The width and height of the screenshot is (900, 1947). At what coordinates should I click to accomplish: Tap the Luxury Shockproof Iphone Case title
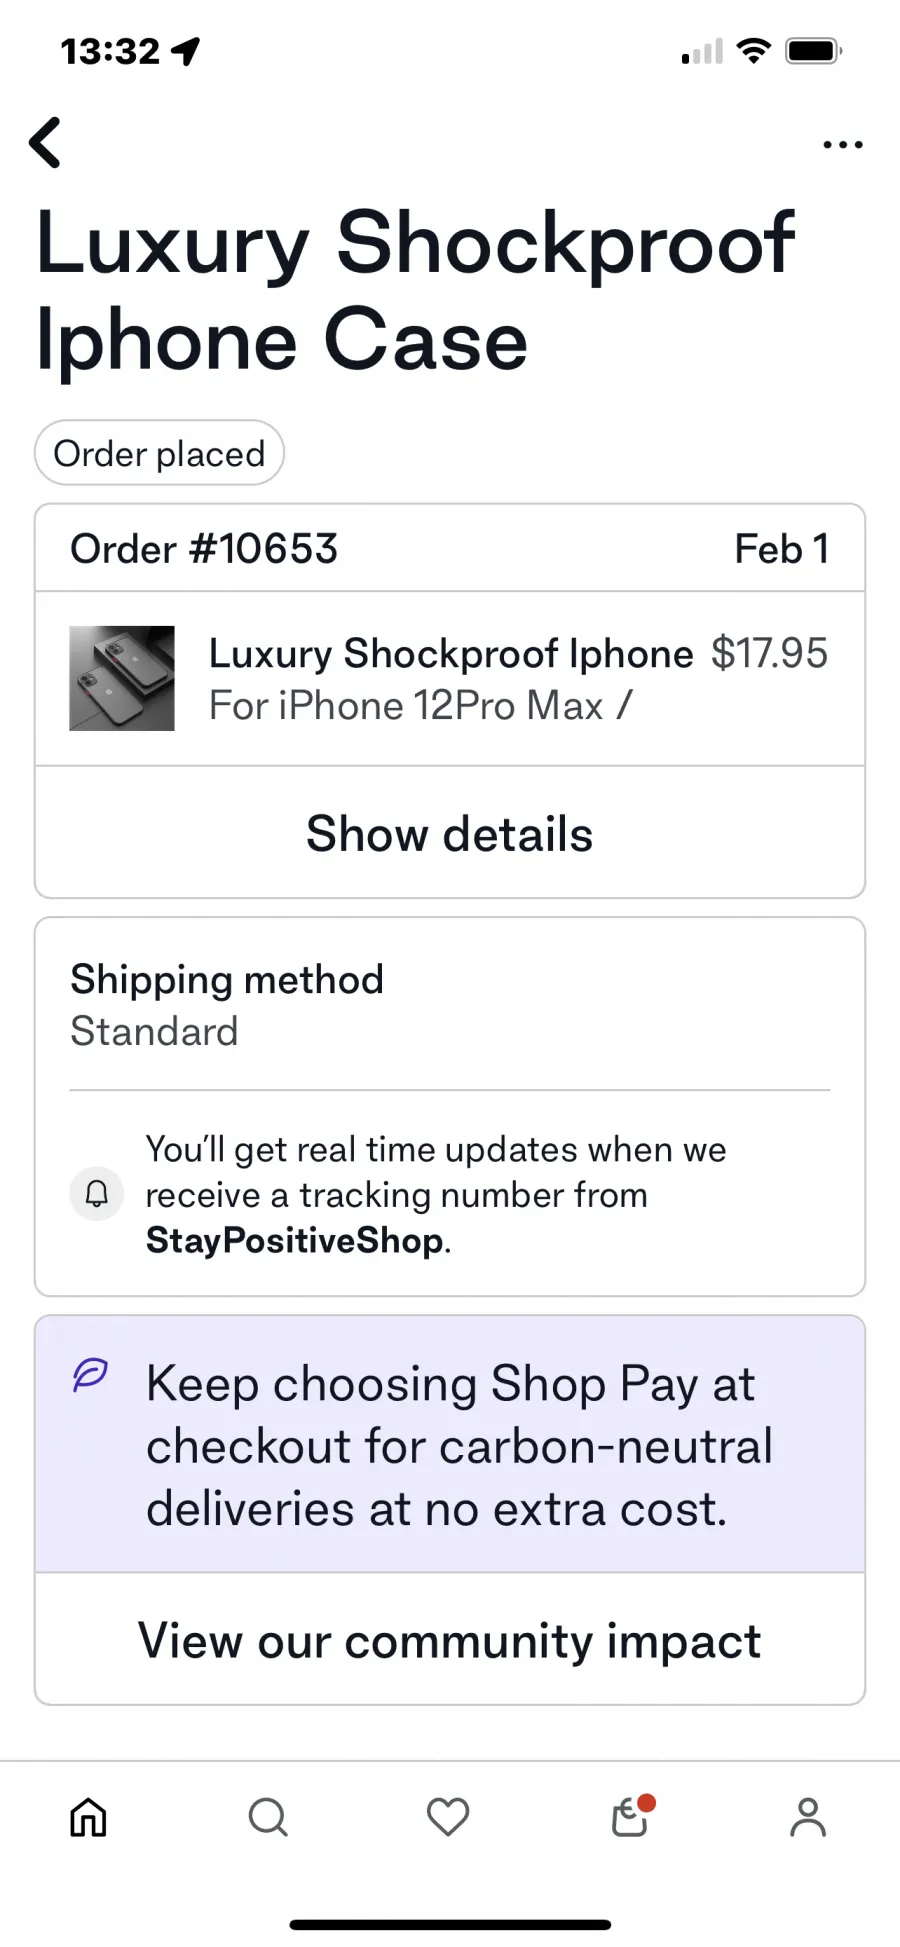(415, 290)
